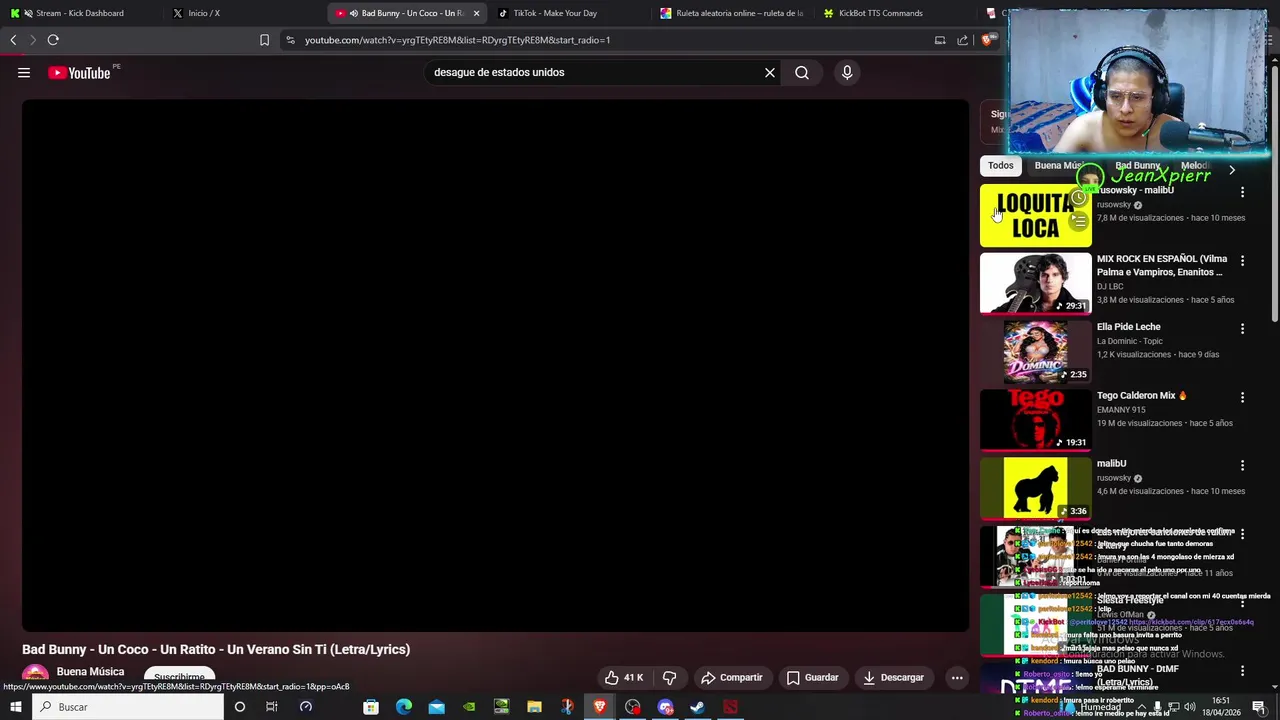Click the Windows taskbar Buscar search box

[x=128, y=707]
